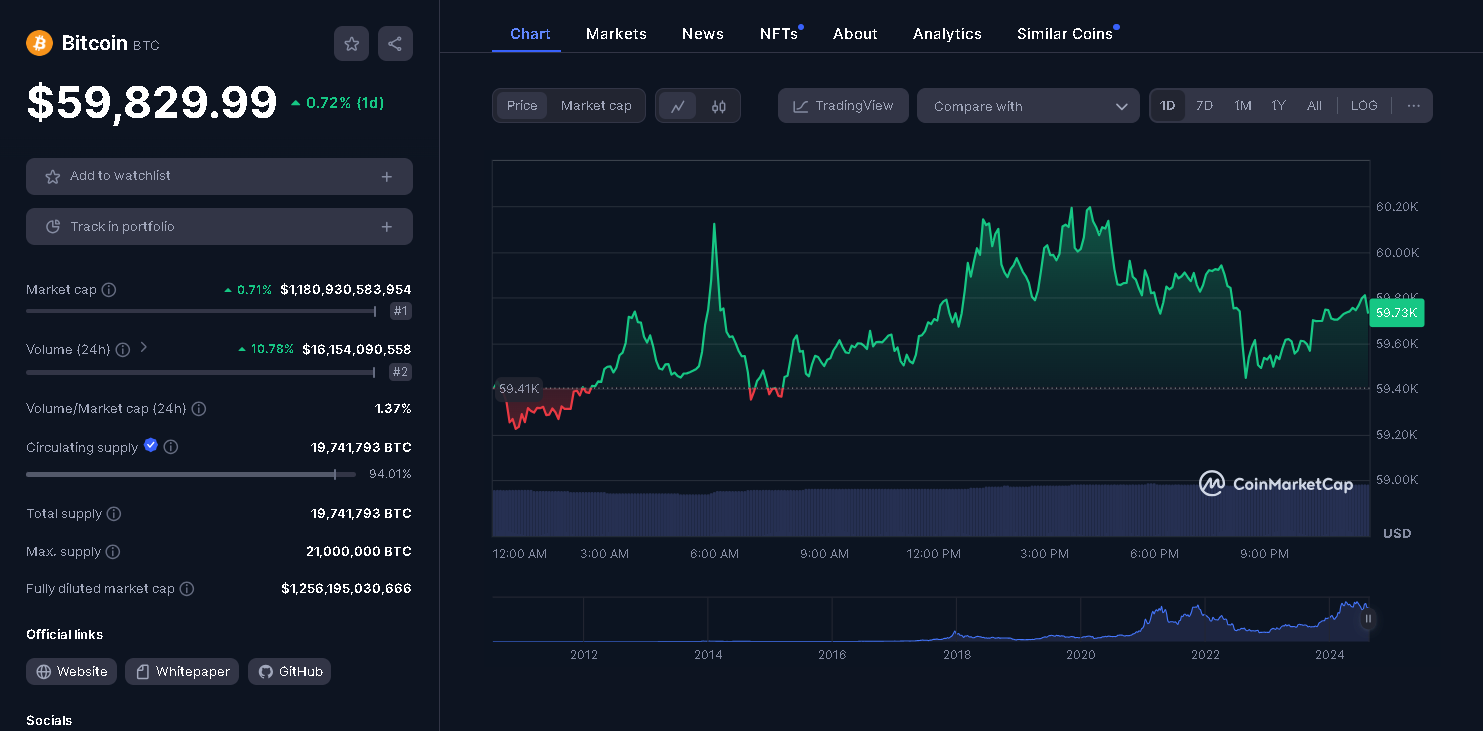
Task: Open the Whitepaper link
Action: click(x=182, y=672)
